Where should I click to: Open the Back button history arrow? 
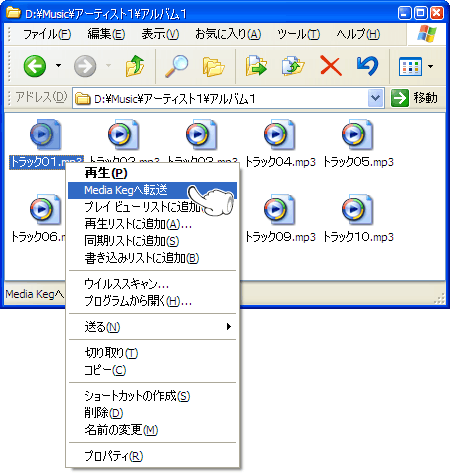click(59, 66)
